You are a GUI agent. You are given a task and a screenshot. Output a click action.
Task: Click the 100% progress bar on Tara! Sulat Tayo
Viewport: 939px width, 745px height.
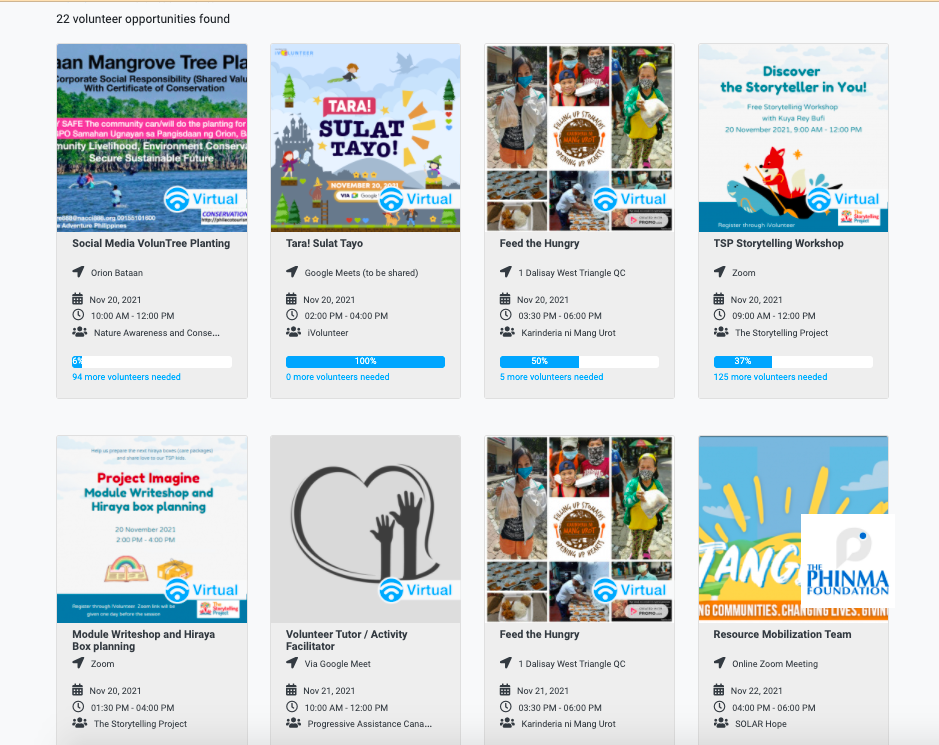pos(365,362)
